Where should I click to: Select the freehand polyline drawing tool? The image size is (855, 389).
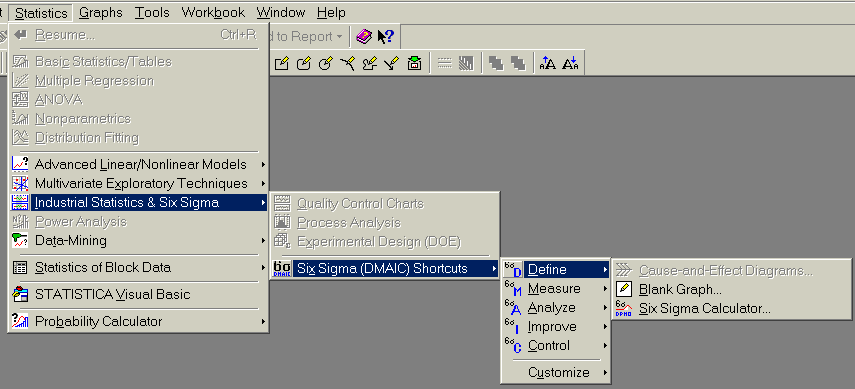click(x=370, y=64)
